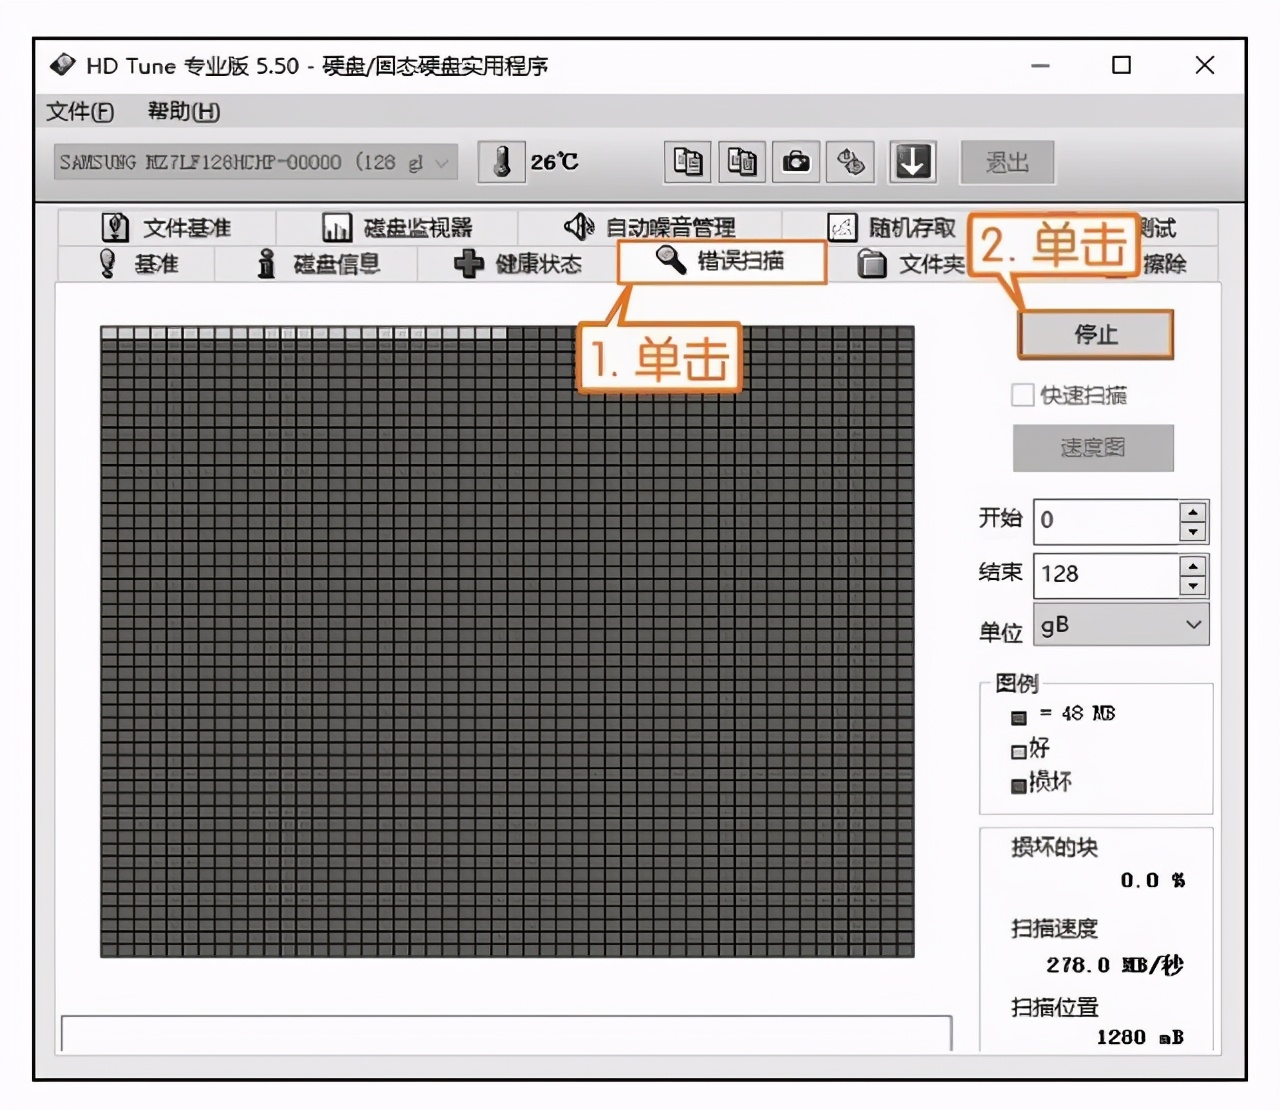
Task: Minimize the HD Tune window
Action: tap(1041, 66)
